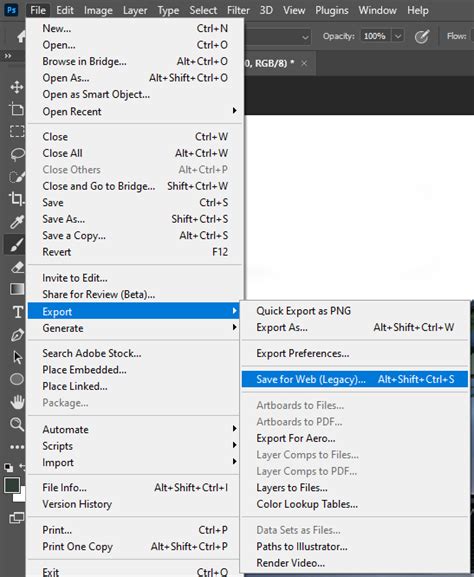Open the Window menu
The image size is (474, 577).
point(378,10)
